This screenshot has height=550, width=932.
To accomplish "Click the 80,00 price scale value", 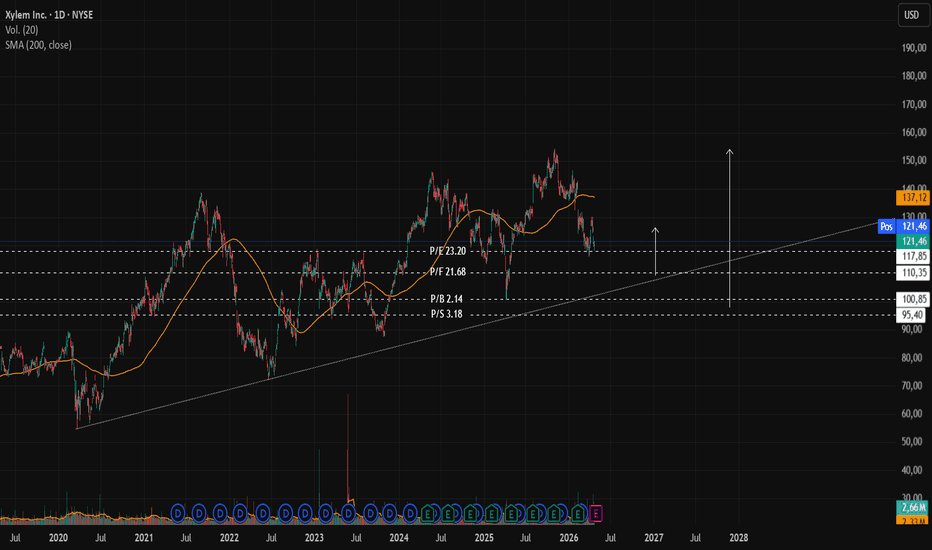I will point(914,358).
